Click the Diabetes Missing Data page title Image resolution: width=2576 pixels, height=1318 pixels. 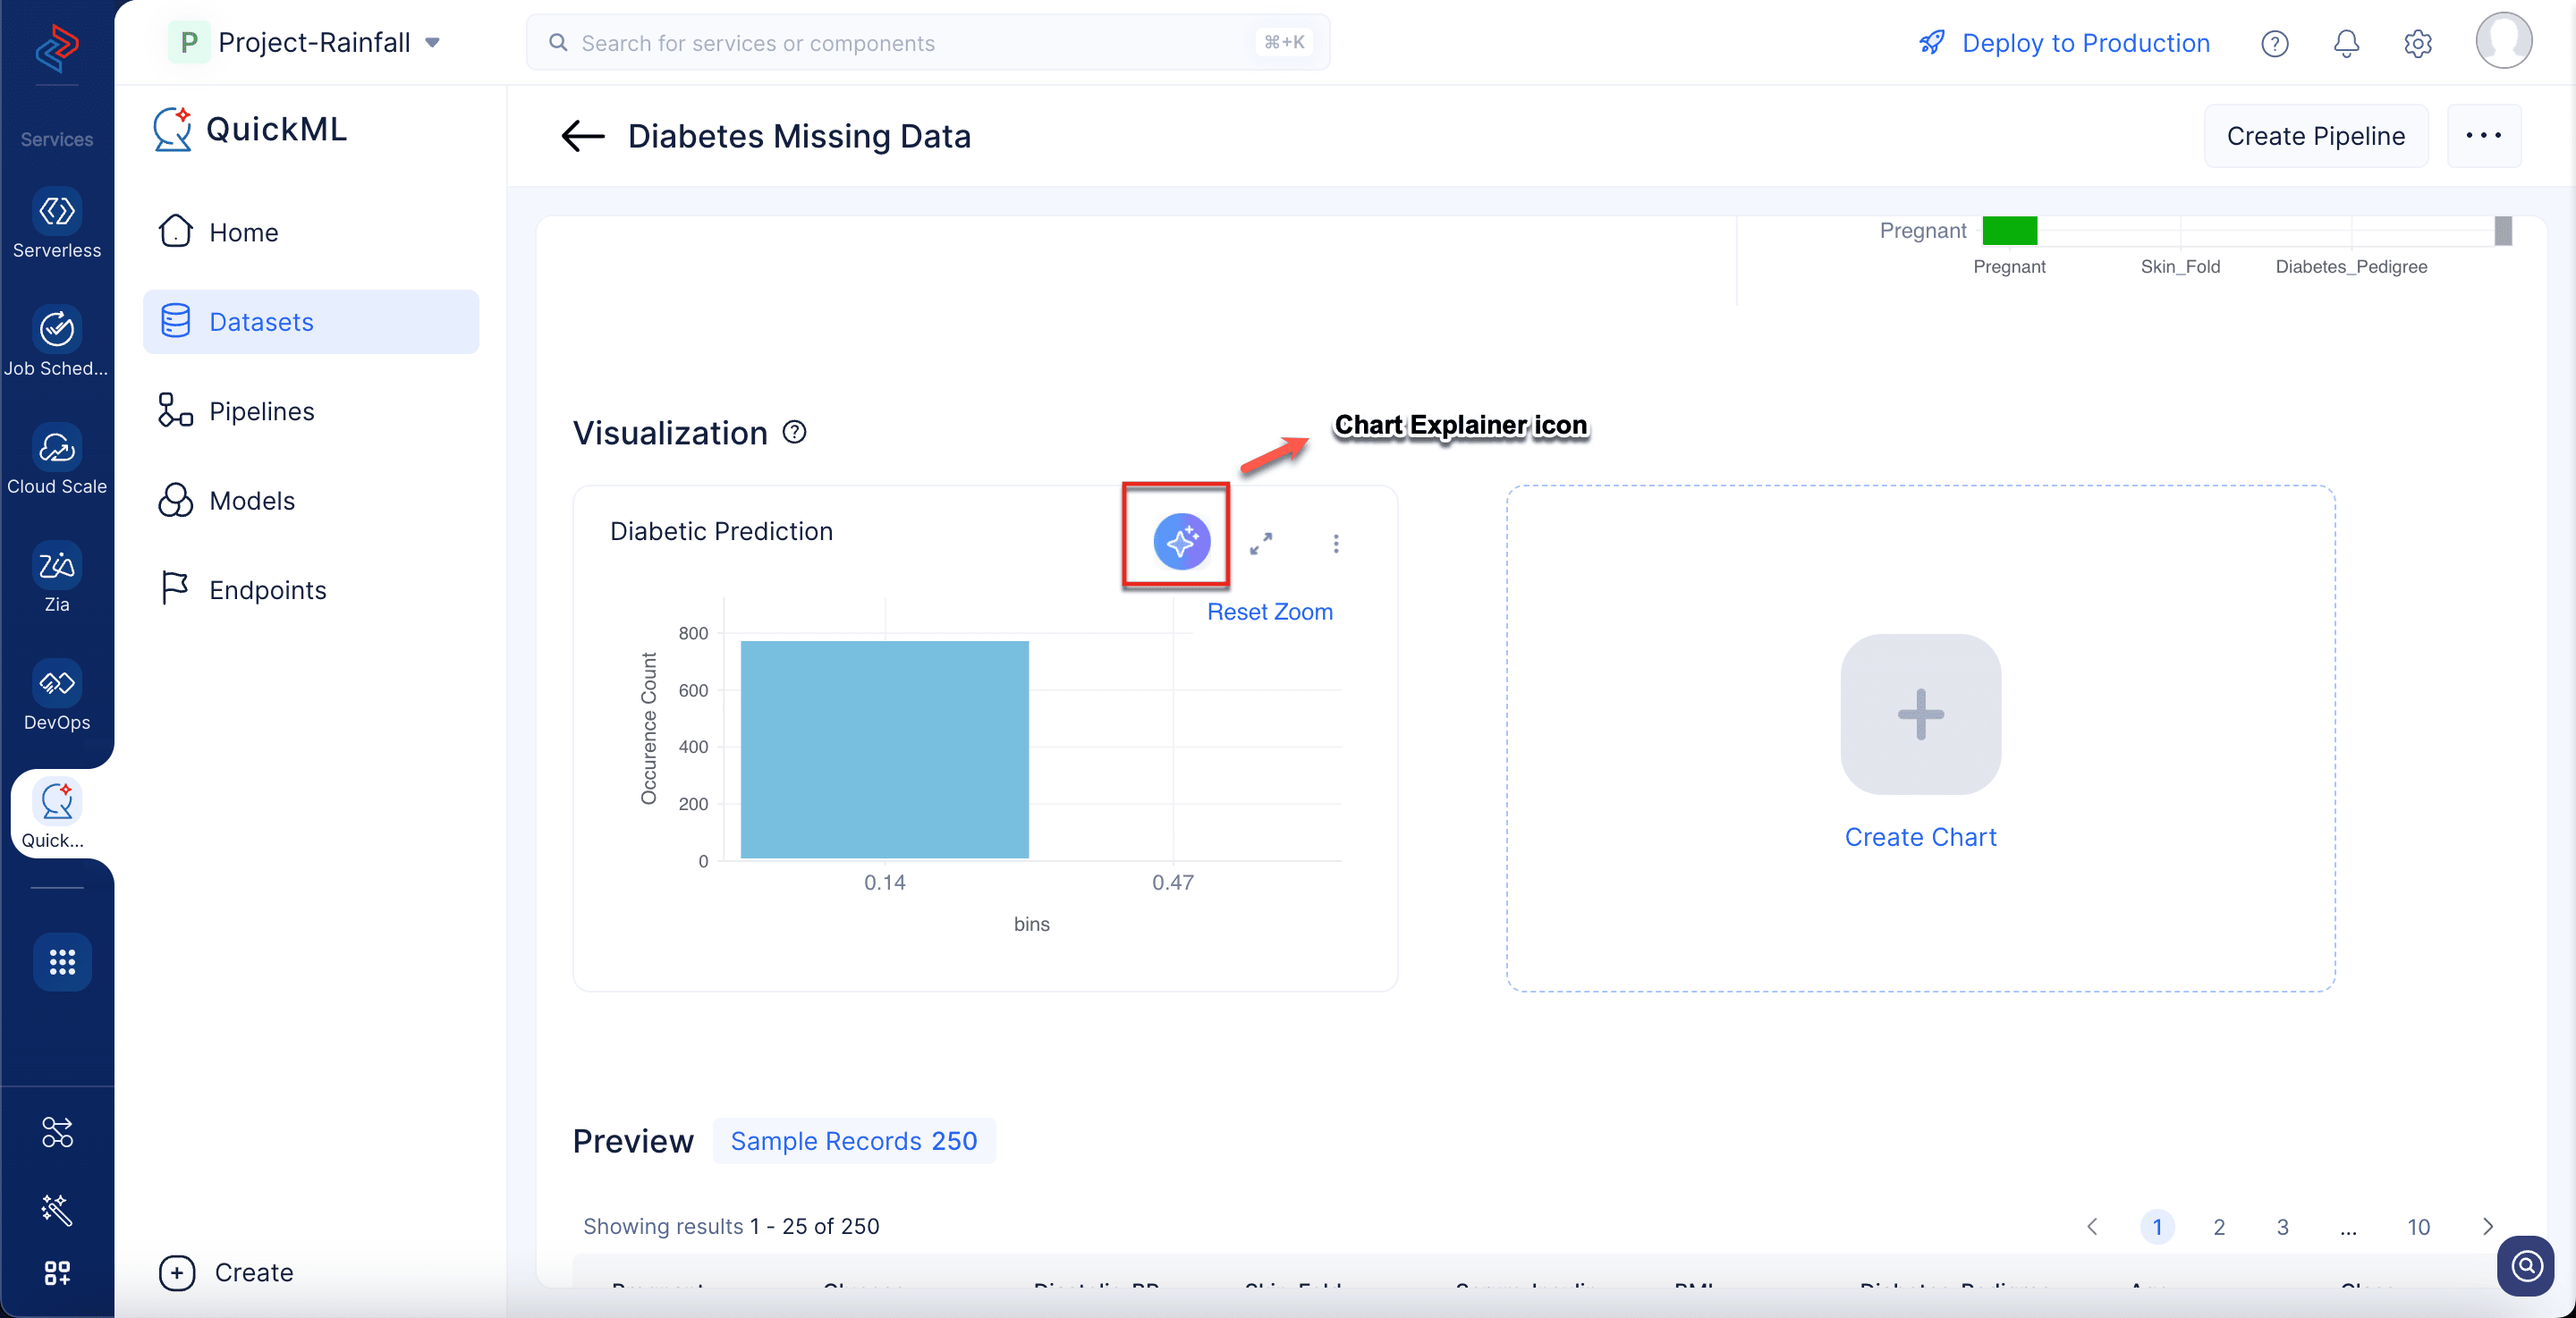pyautogui.click(x=799, y=136)
